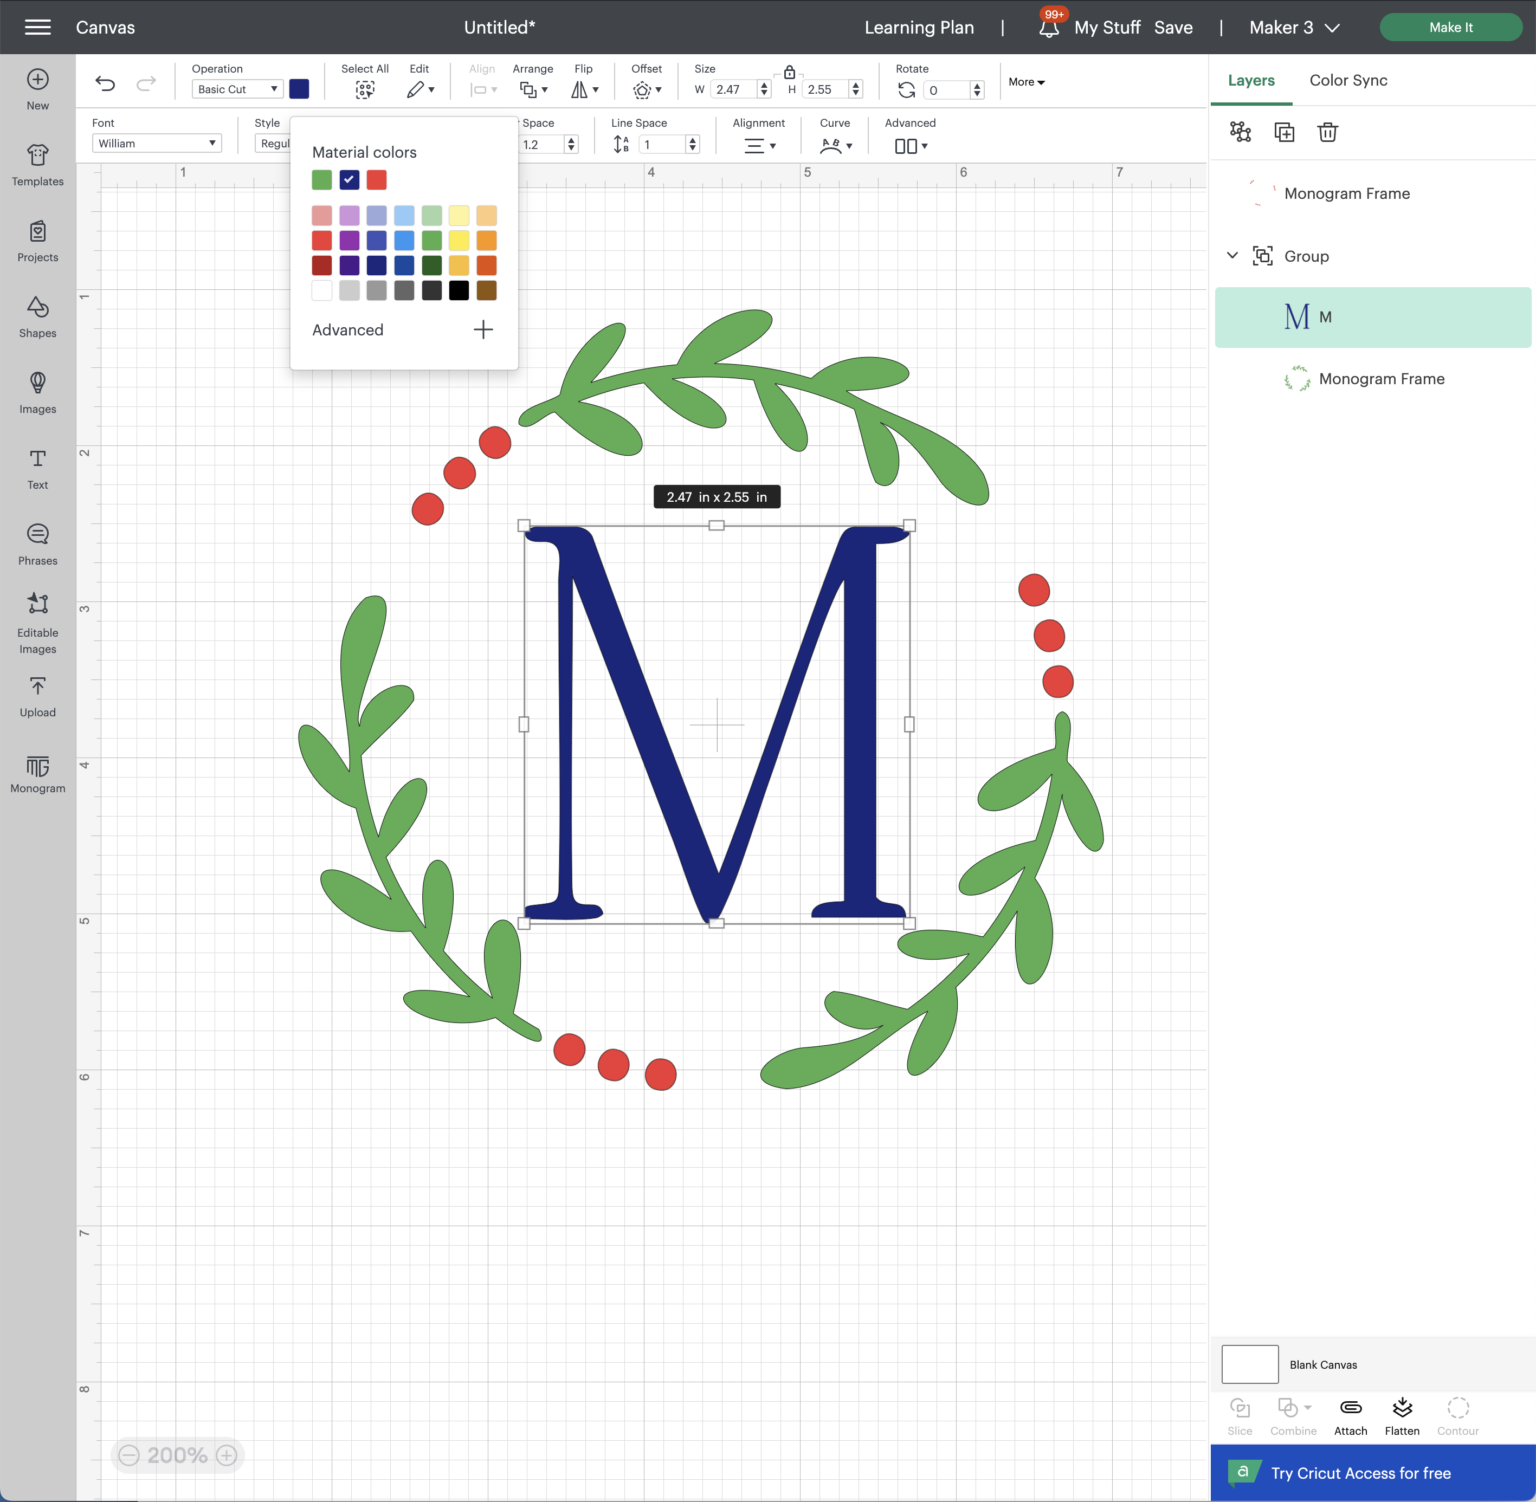This screenshot has height=1502, width=1536.
Task: Select the M text layer
Action: point(1372,317)
